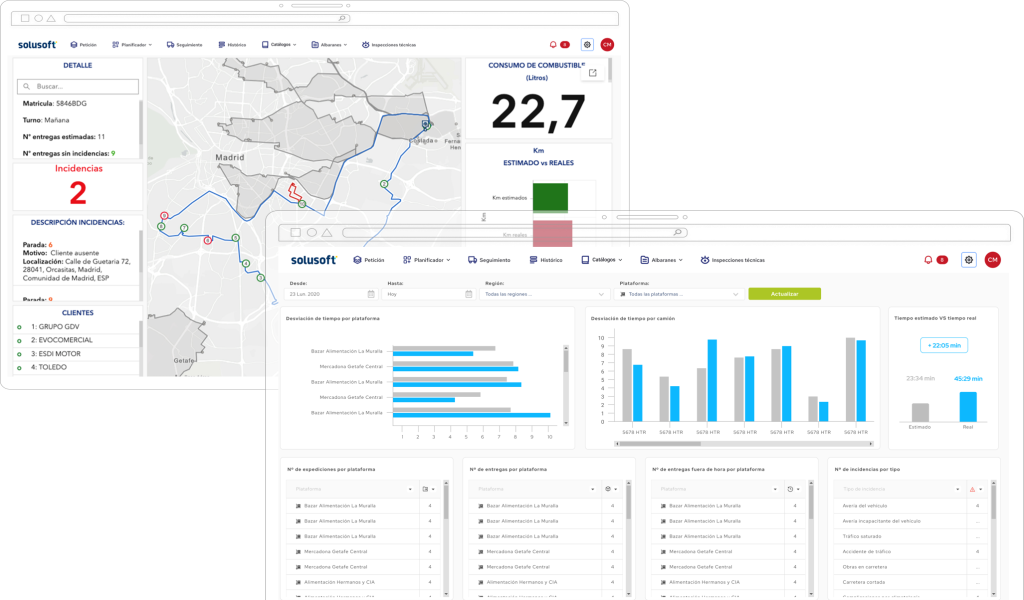The height and width of the screenshot is (600, 1024).
Task: Click the red alert filter icon in incidencias table header
Action: click(972, 489)
